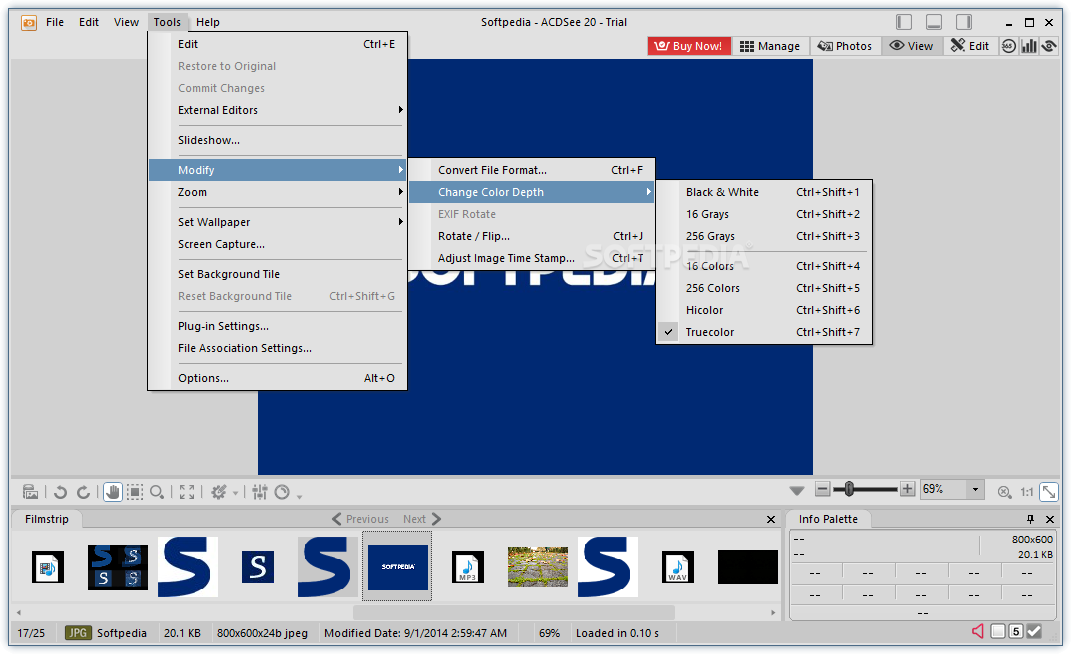The height and width of the screenshot is (654, 1071).
Task: Open the Edit menu in menu bar
Action: (89, 22)
